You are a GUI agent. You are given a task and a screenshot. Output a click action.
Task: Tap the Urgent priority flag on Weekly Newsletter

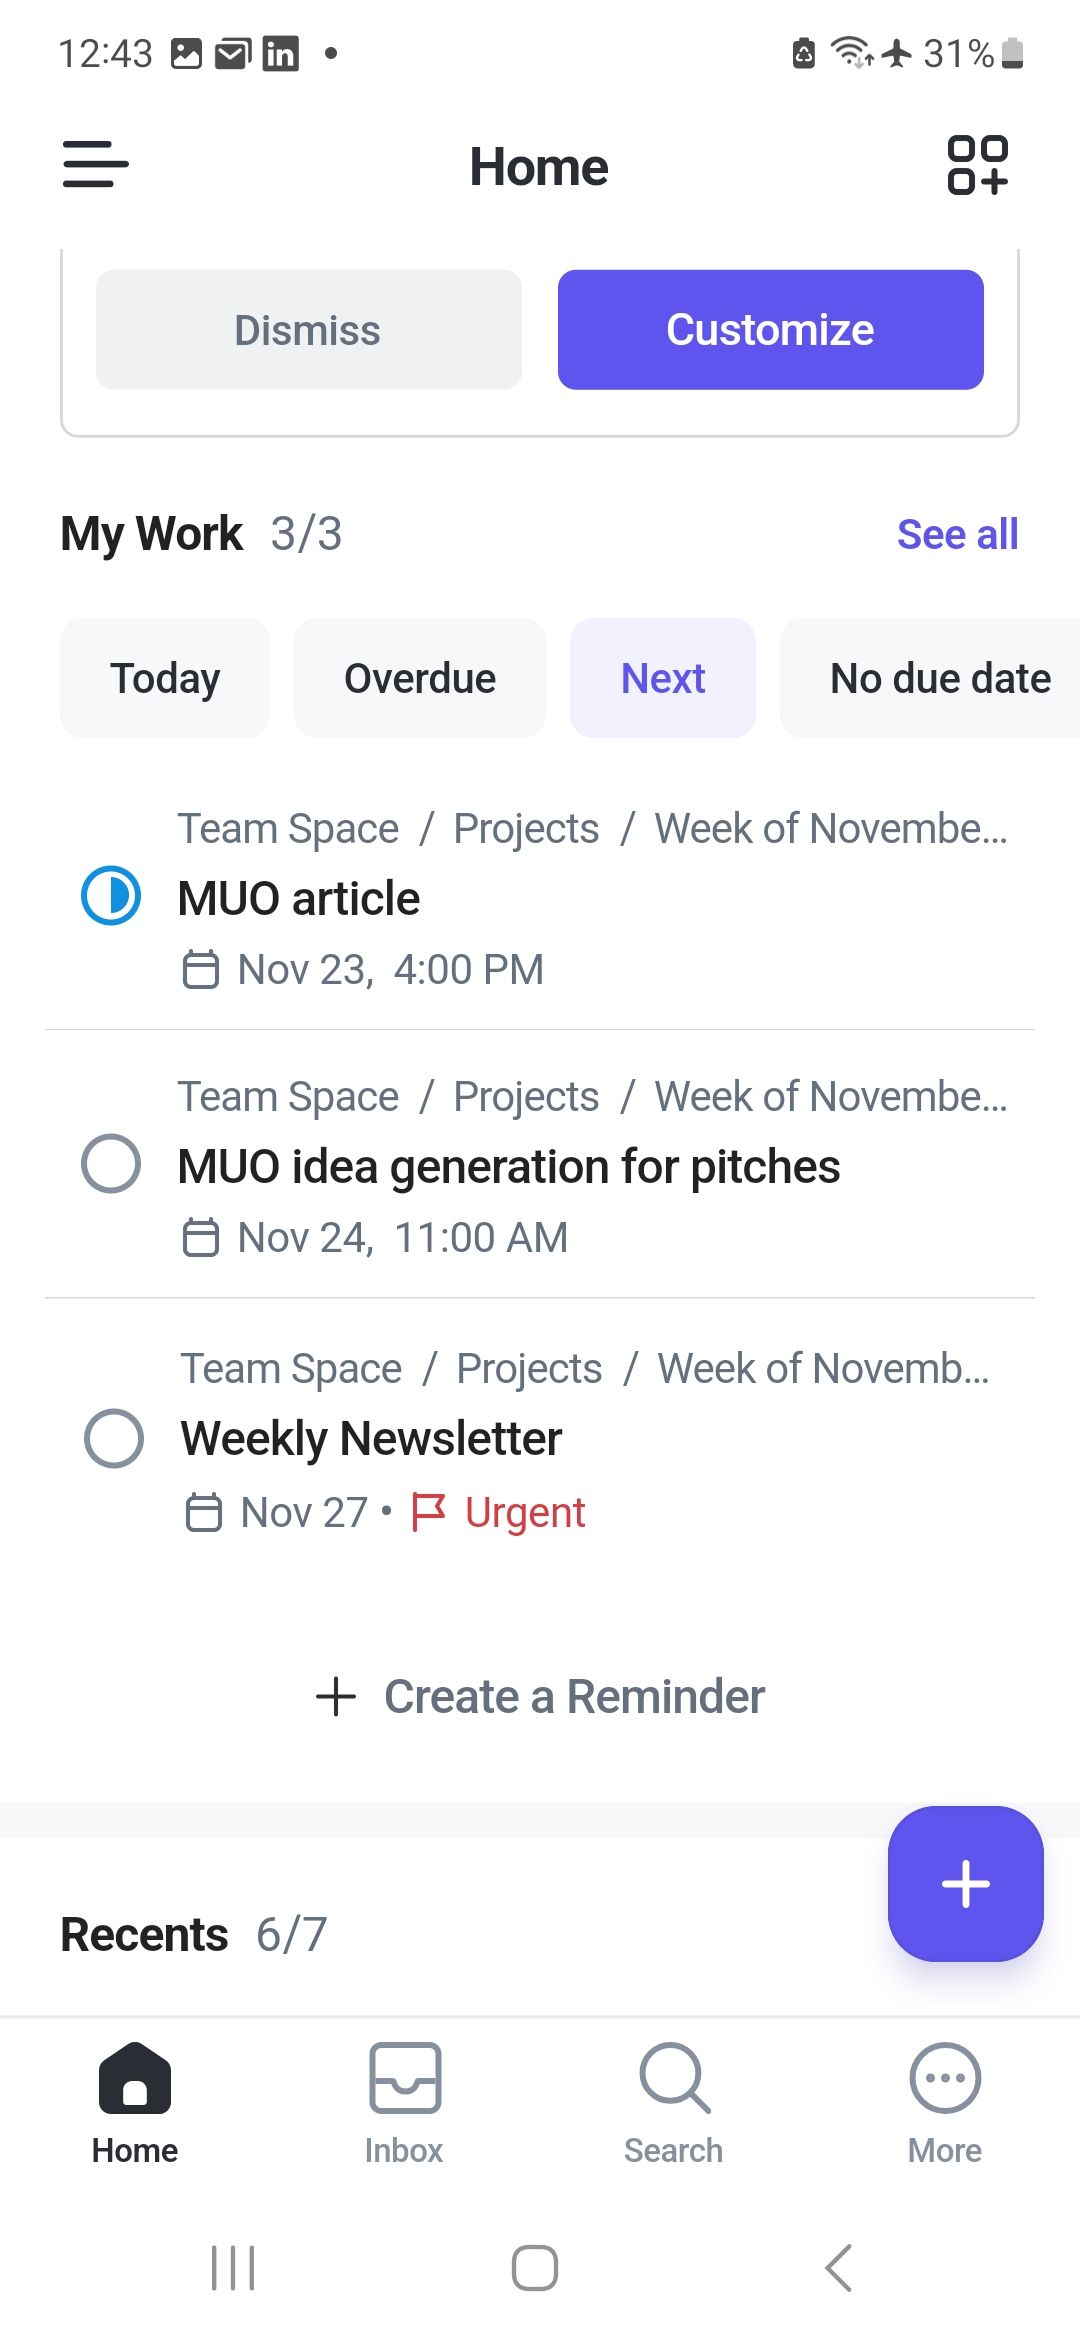(431, 1512)
